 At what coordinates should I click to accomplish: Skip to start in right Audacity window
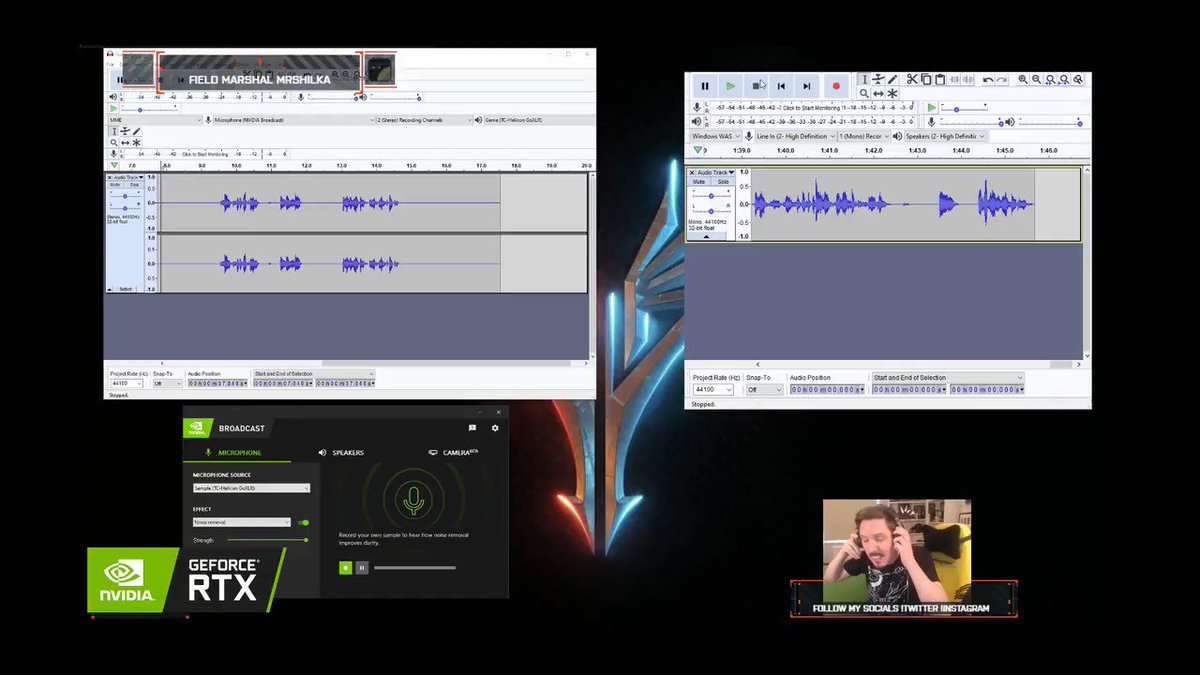point(782,87)
